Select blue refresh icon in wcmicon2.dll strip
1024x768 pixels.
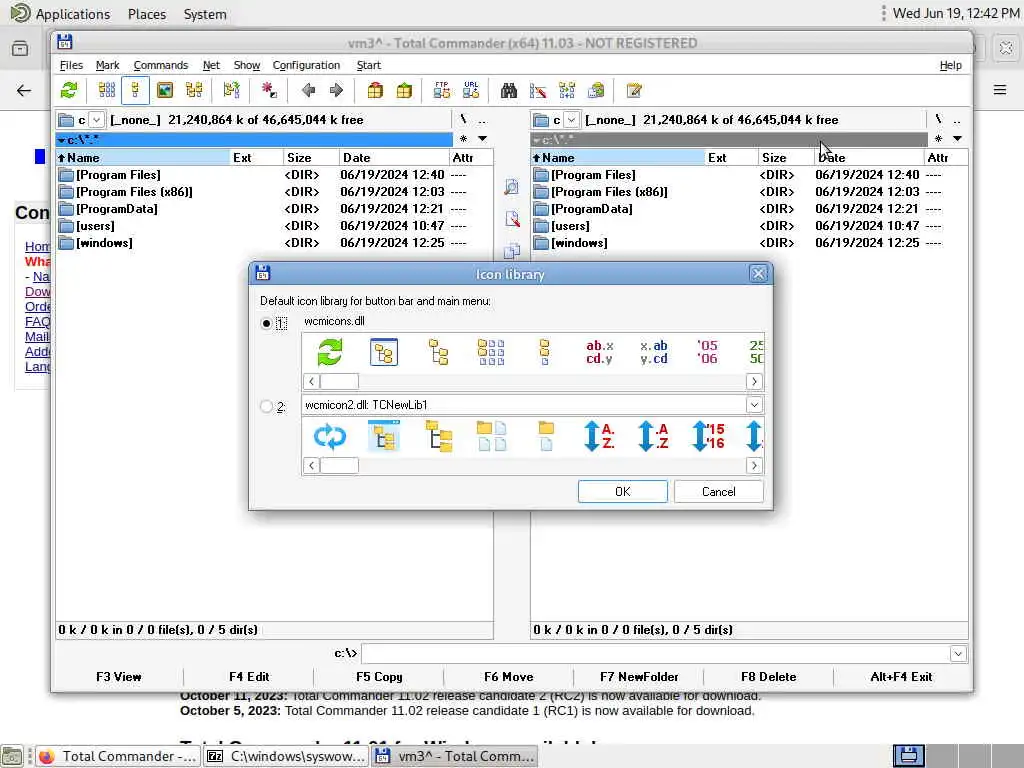tap(330, 436)
